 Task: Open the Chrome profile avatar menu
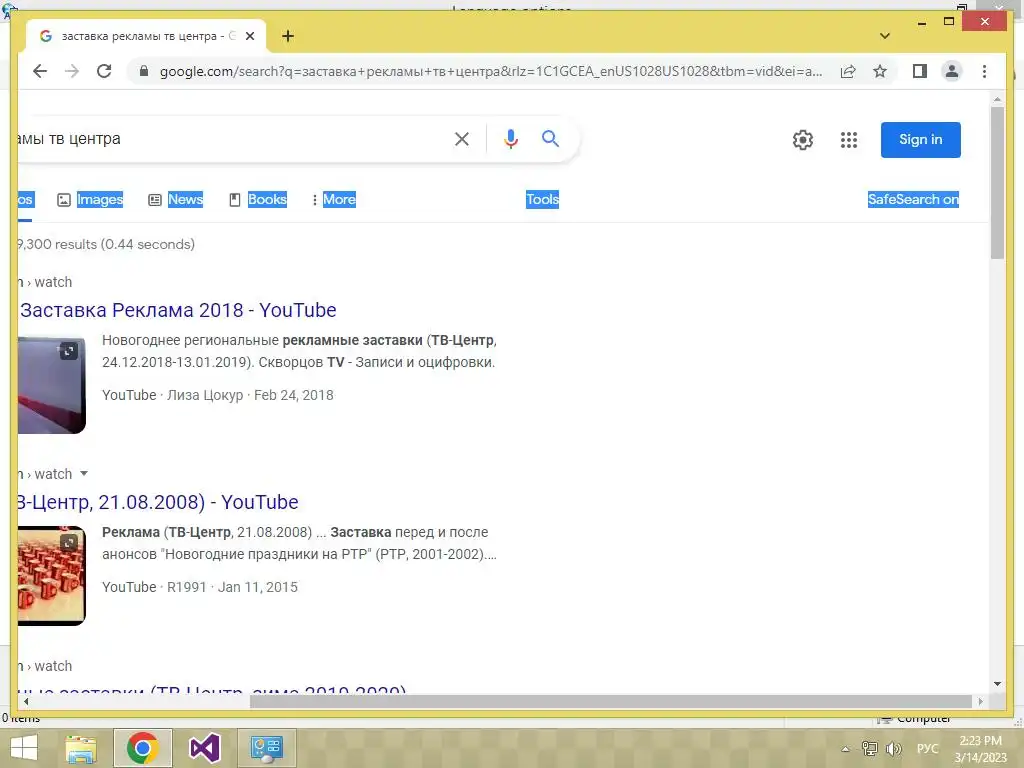tap(952, 71)
